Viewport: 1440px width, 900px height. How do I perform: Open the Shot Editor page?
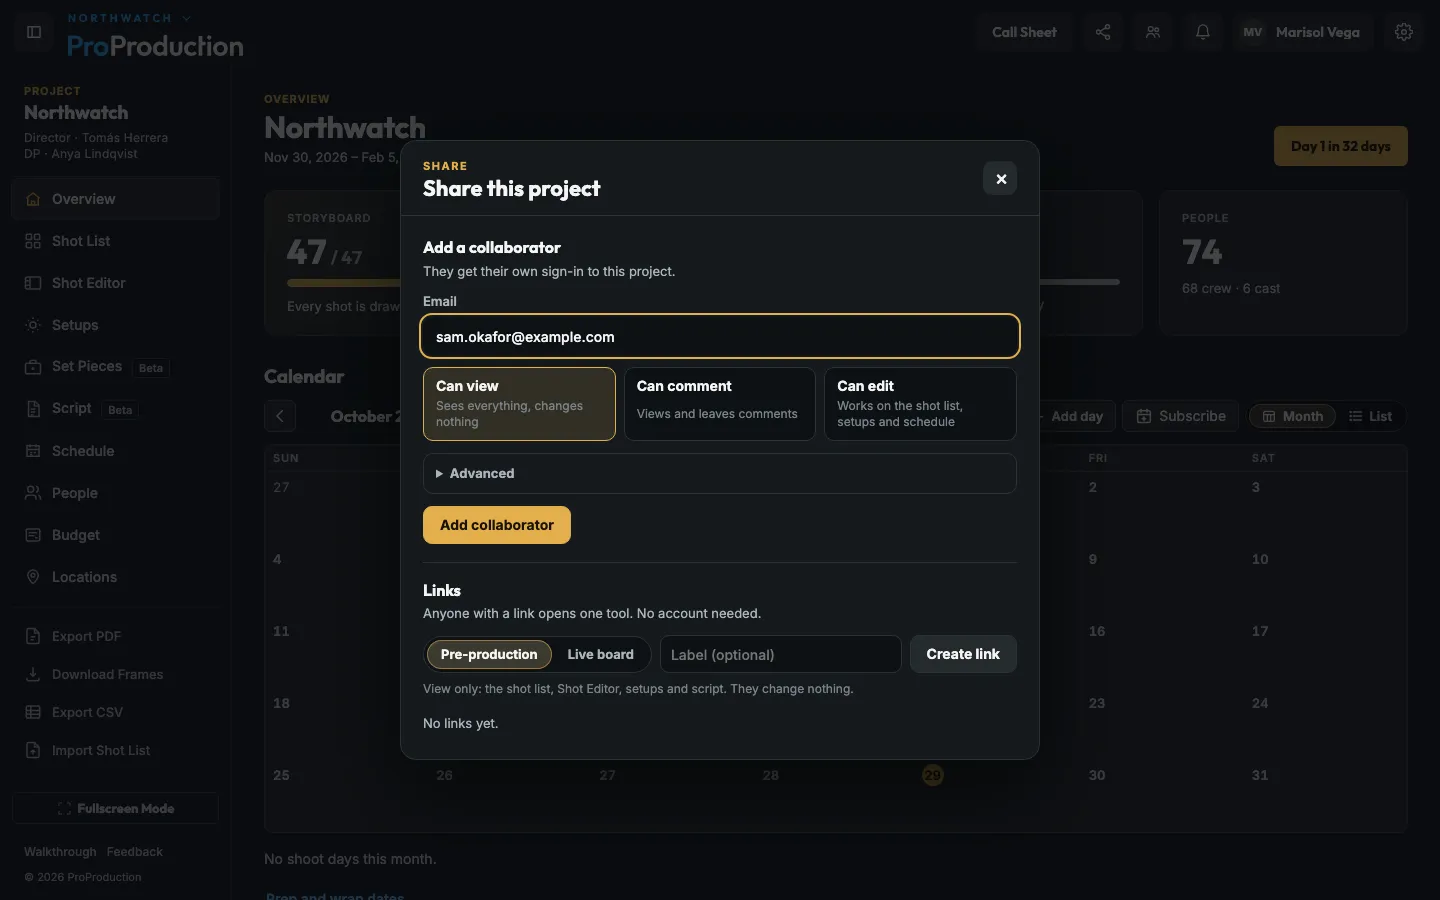point(116,283)
